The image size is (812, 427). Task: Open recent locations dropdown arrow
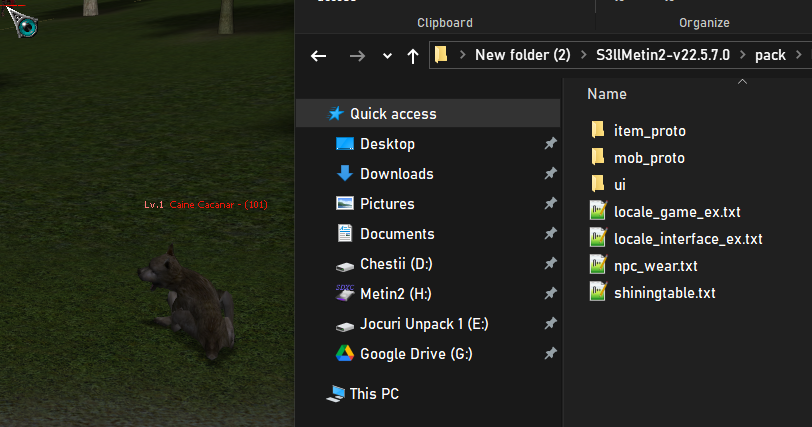(387, 56)
